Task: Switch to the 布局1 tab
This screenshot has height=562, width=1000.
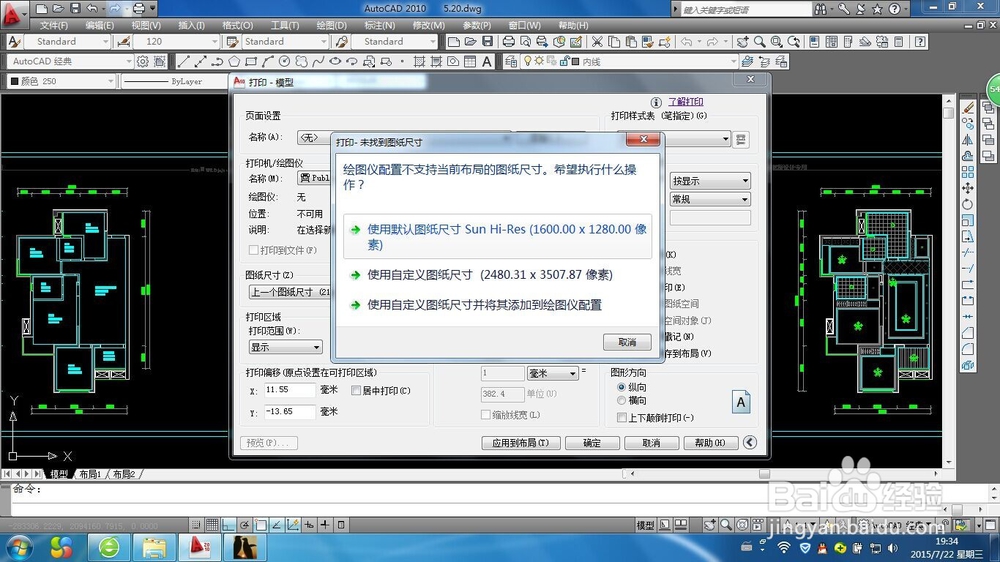Action: click(x=90, y=474)
